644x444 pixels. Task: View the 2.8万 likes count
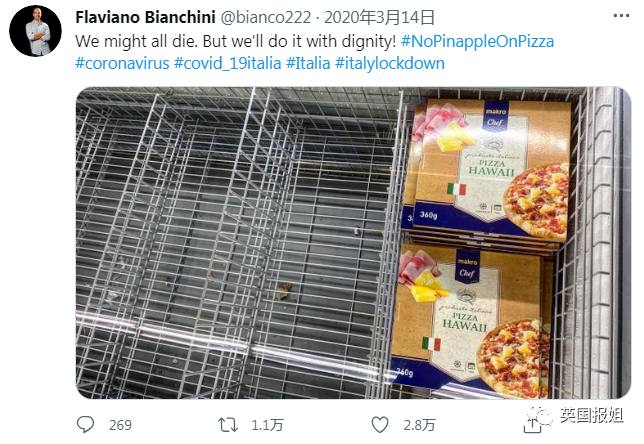pos(419,425)
